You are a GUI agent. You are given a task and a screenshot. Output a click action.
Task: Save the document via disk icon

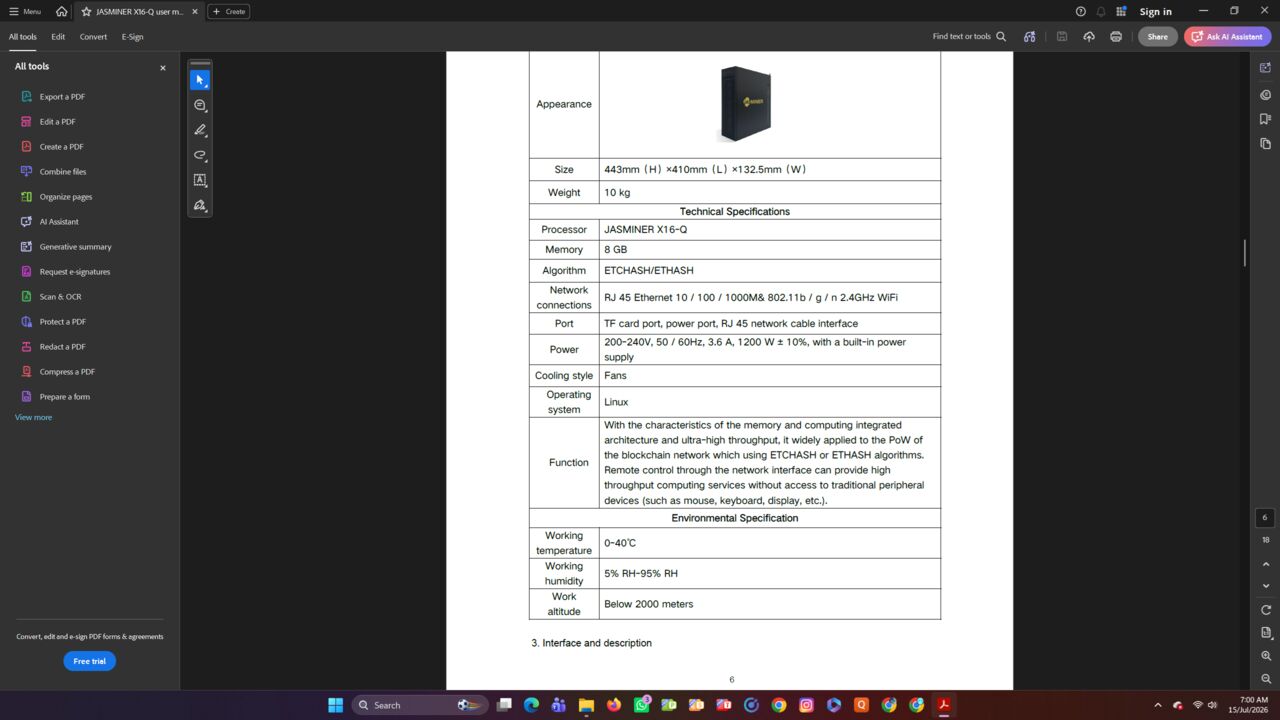[1062, 37]
